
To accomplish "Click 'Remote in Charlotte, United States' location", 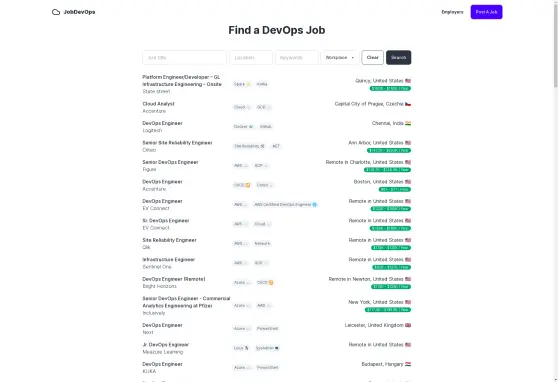I will click(364, 162).
